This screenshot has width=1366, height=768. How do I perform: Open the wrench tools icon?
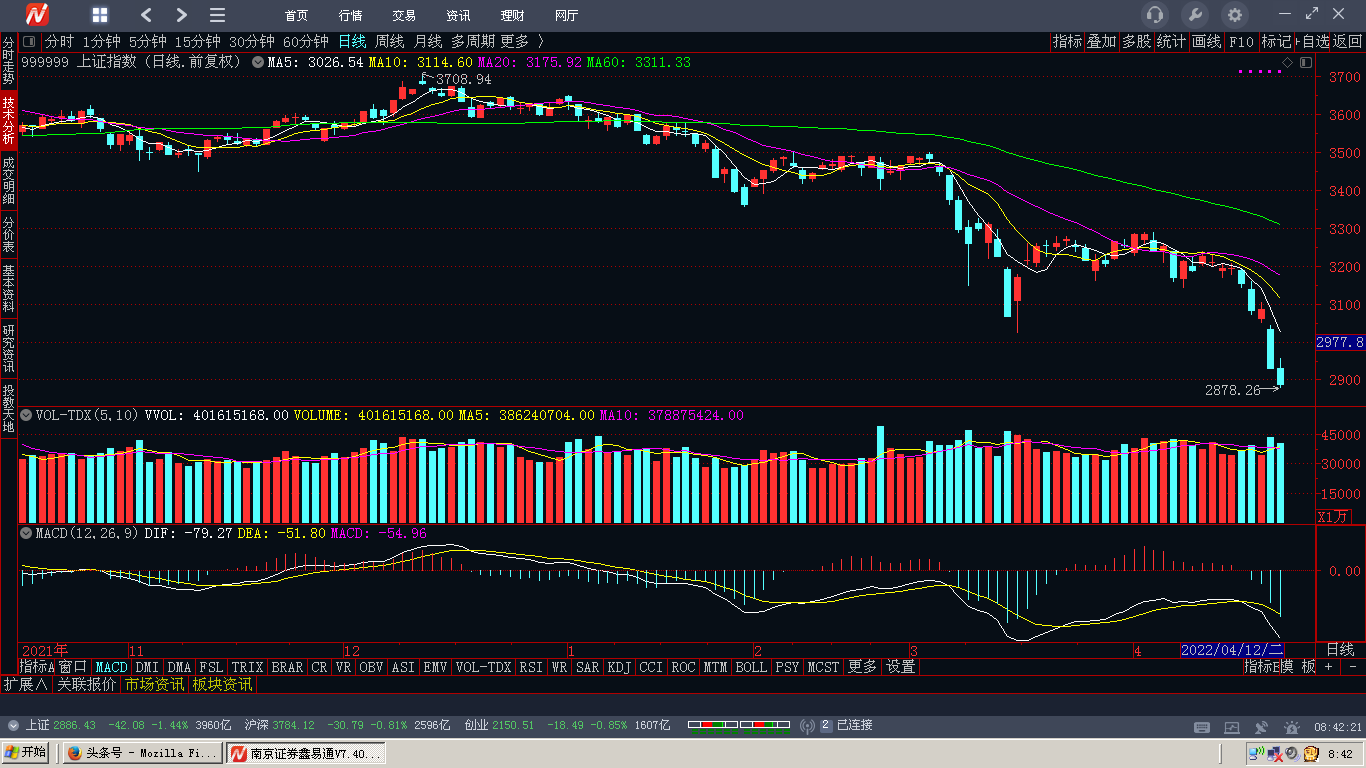tap(1194, 15)
